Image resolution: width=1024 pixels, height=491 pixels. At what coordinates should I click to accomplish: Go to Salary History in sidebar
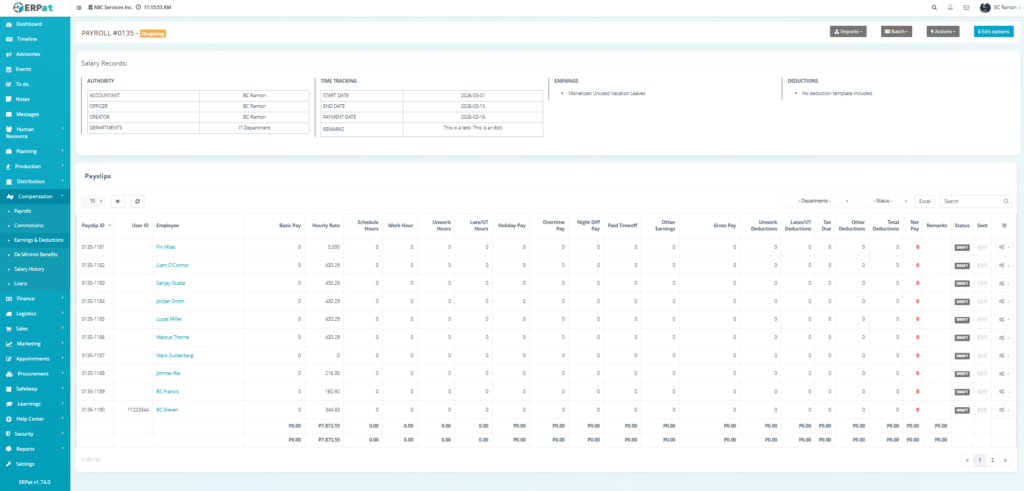pos(29,269)
